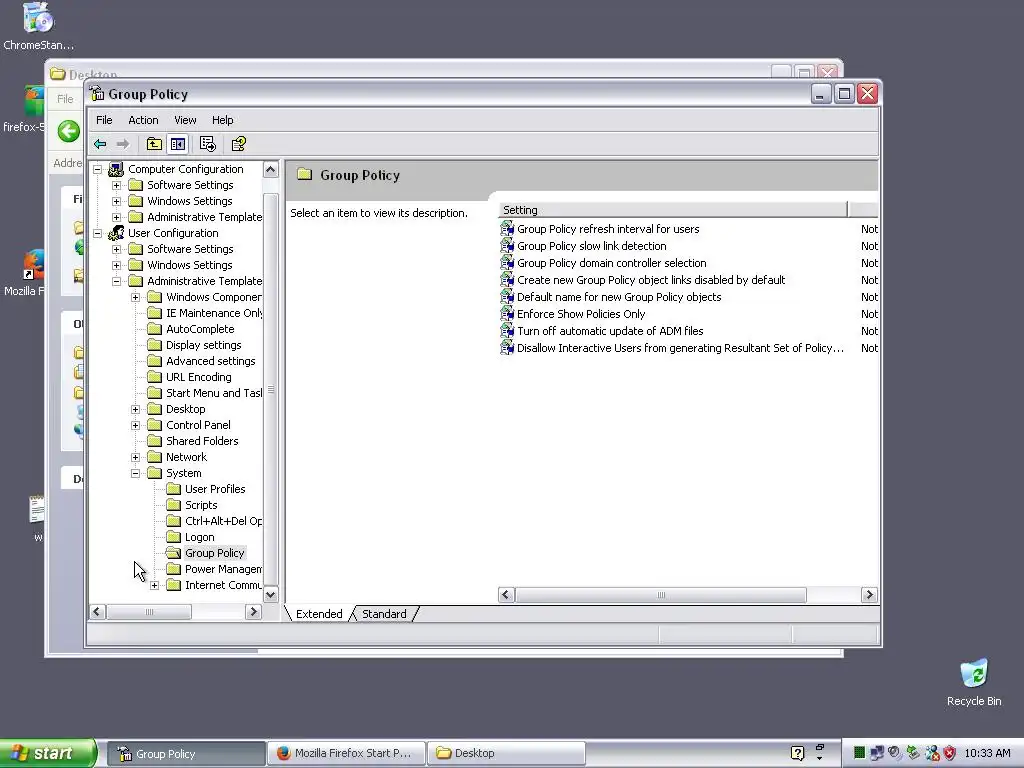Image resolution: width=1024 pixels, height=768 pixels.
Task: Click the folder icon next to URL Encoding
Action: click(x=154, y=377)
